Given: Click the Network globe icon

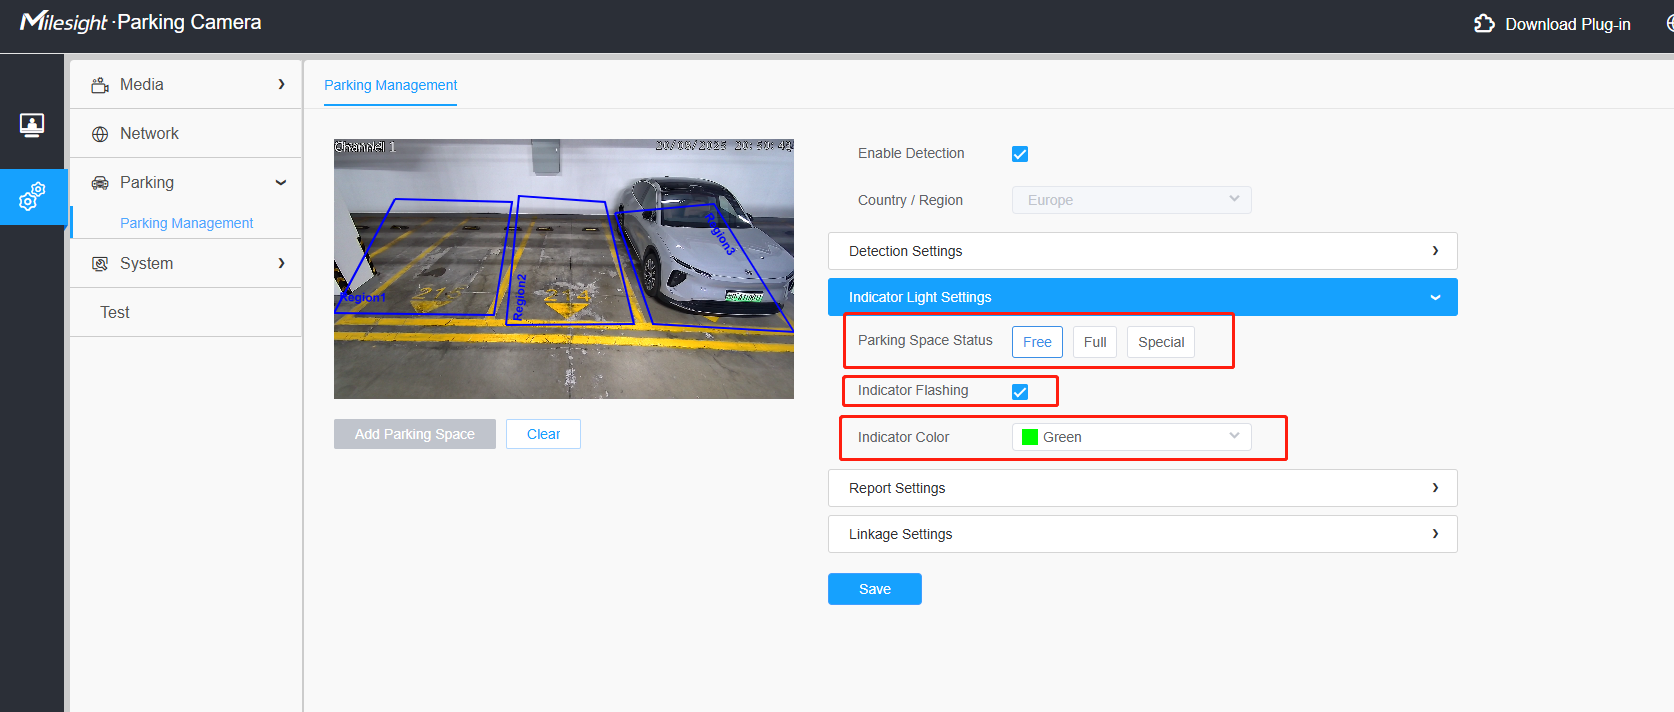Looking at the screenshot, I should point(100,134).
